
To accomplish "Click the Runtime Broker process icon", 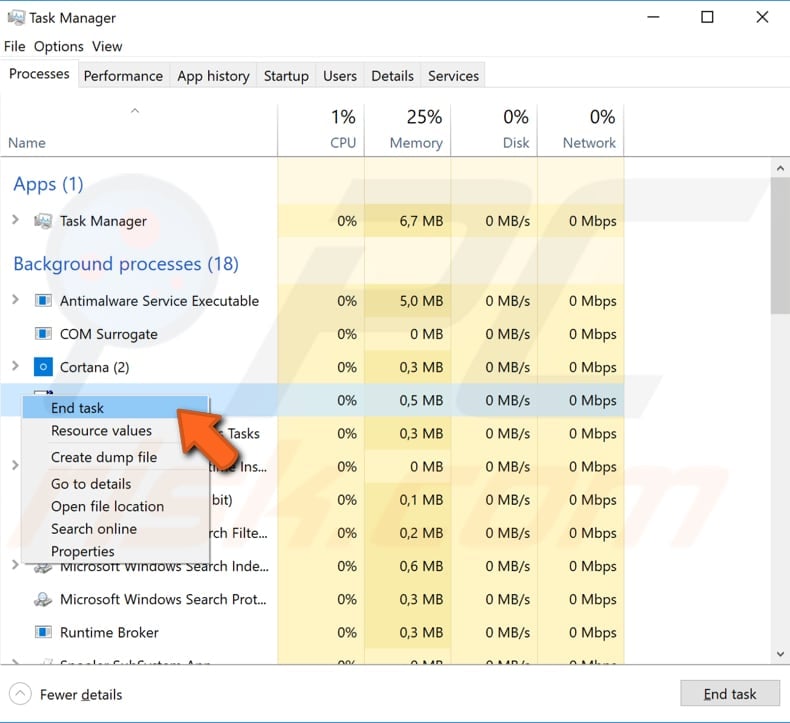I will point(43,633).
